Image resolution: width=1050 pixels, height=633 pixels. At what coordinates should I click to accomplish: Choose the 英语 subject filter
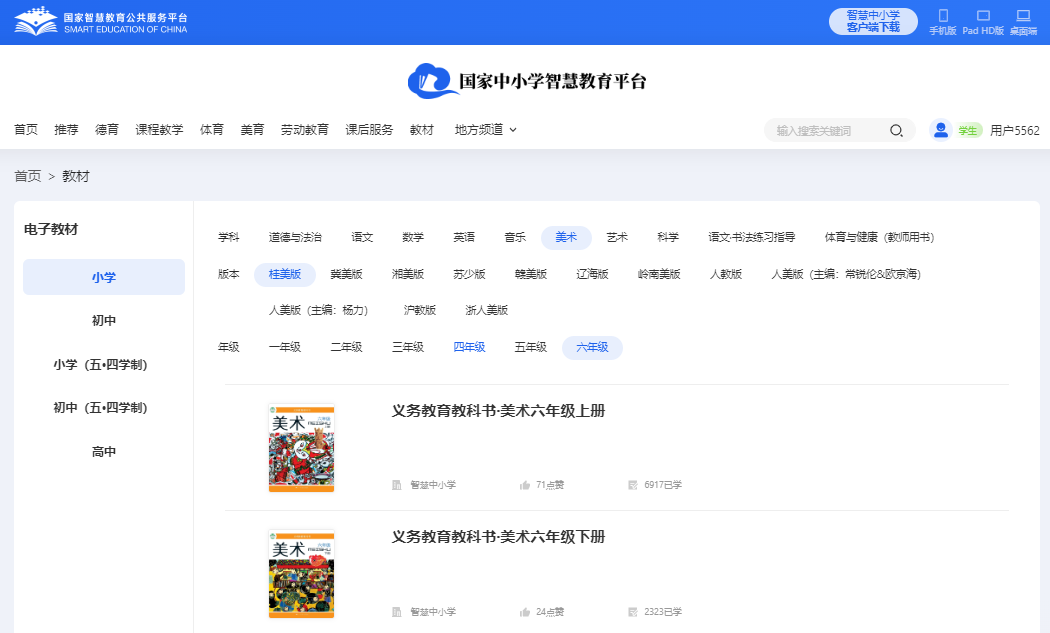click(464, 237)
